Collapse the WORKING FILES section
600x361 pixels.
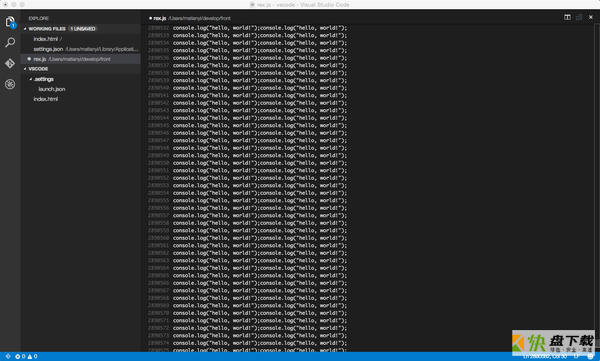pos(25,29)
